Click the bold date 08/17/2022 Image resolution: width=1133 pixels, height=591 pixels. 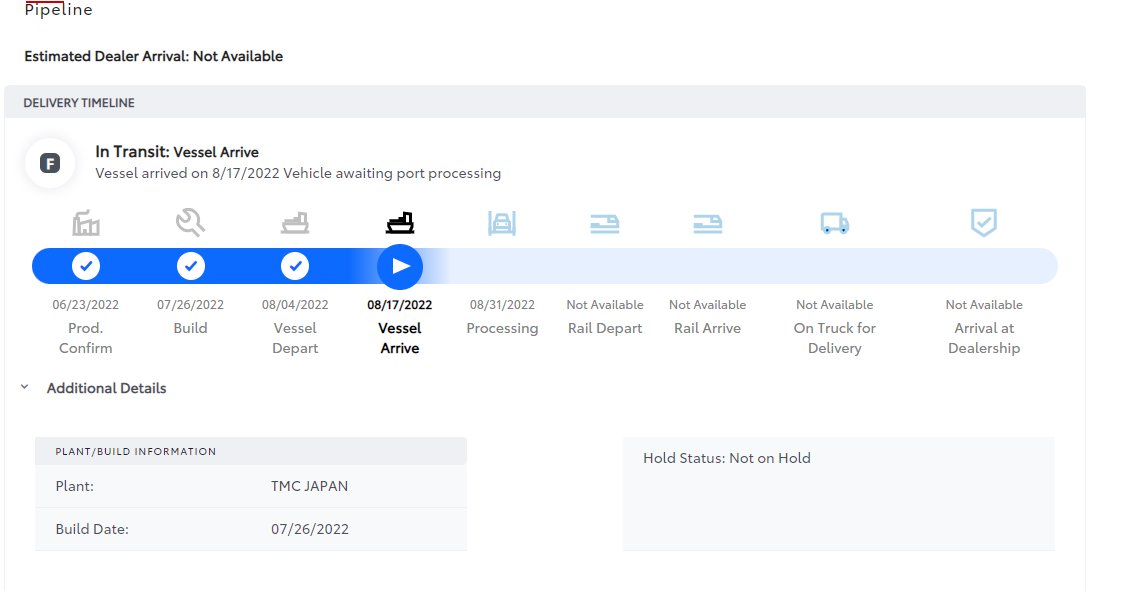(x=400, y=305)
